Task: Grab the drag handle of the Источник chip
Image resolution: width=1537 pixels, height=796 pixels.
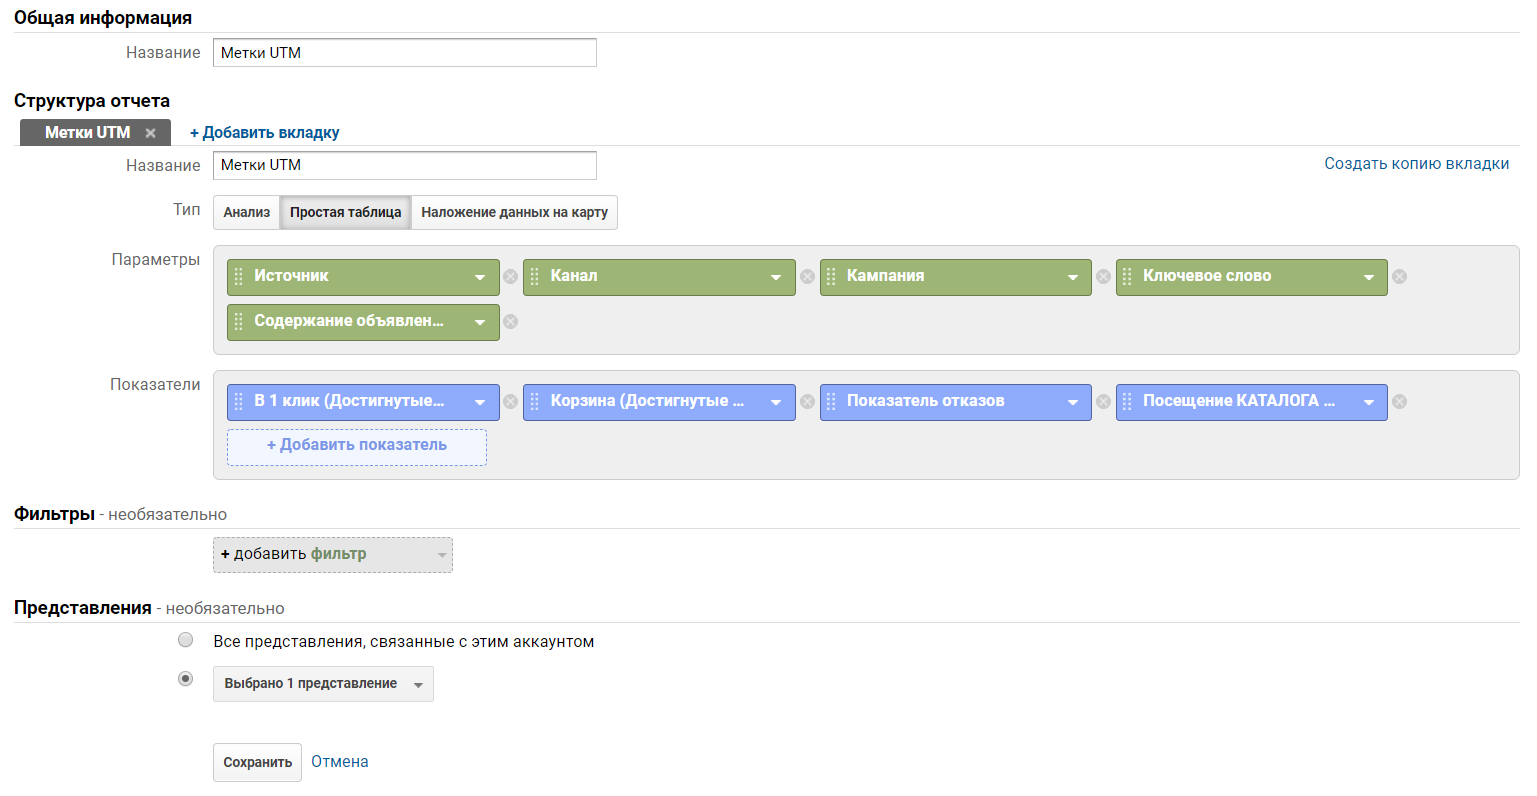Action: click(x=238, y=277)
